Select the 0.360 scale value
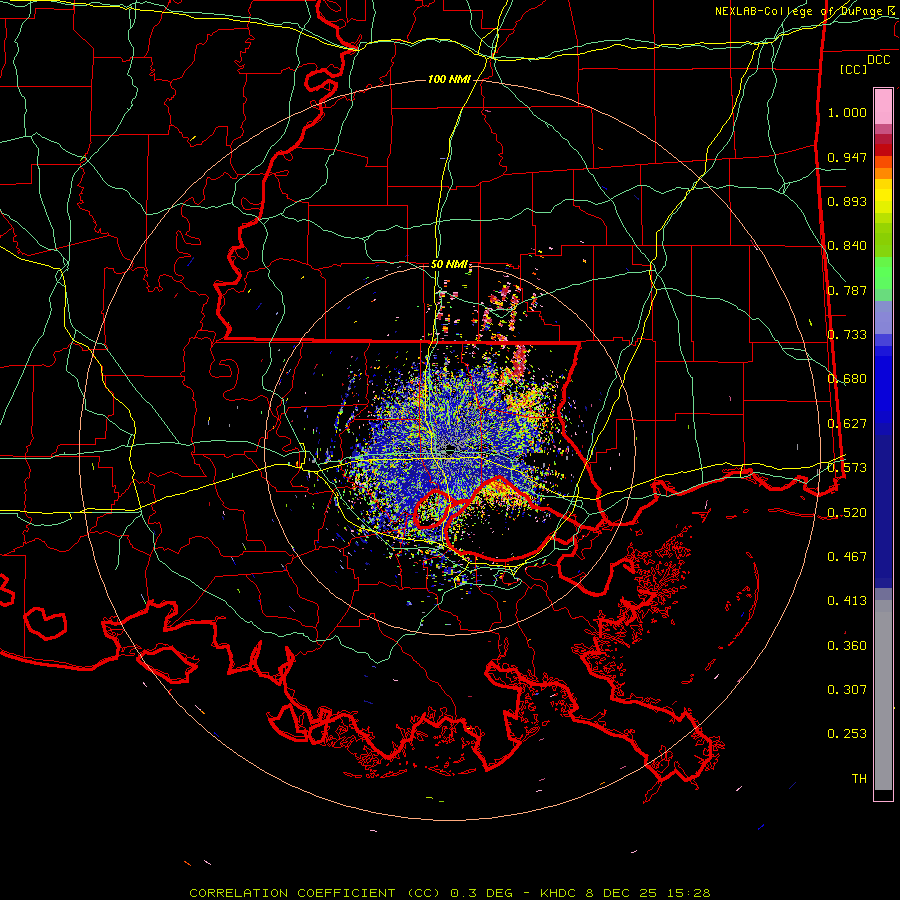This screenshot has height=900, width=900. click(x=847, y=646)
